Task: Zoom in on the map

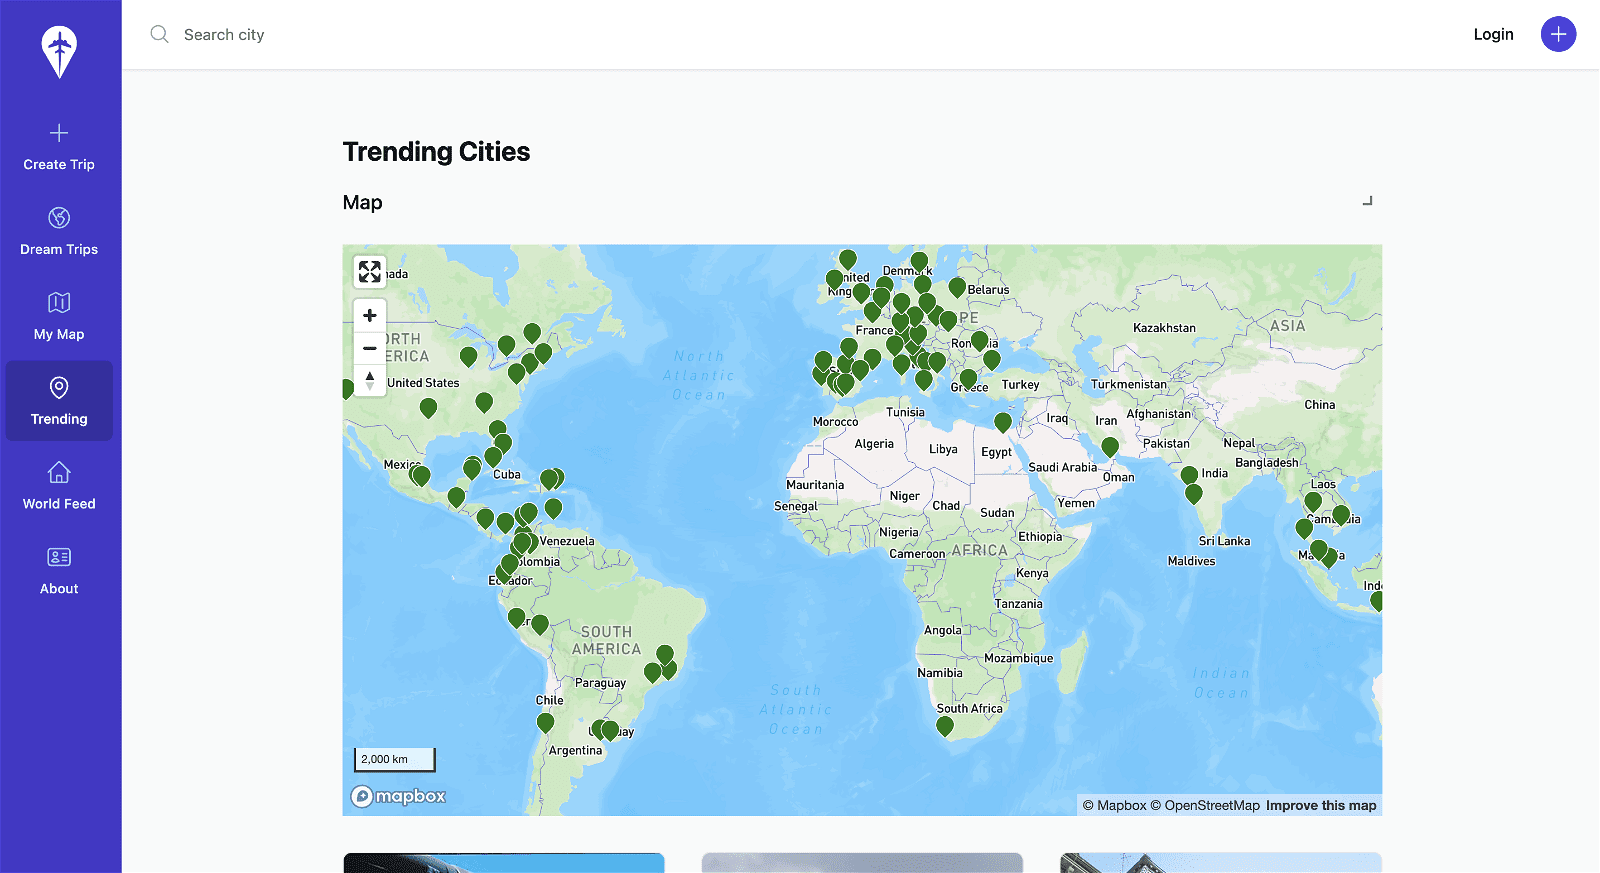Action: pos(370,315)
